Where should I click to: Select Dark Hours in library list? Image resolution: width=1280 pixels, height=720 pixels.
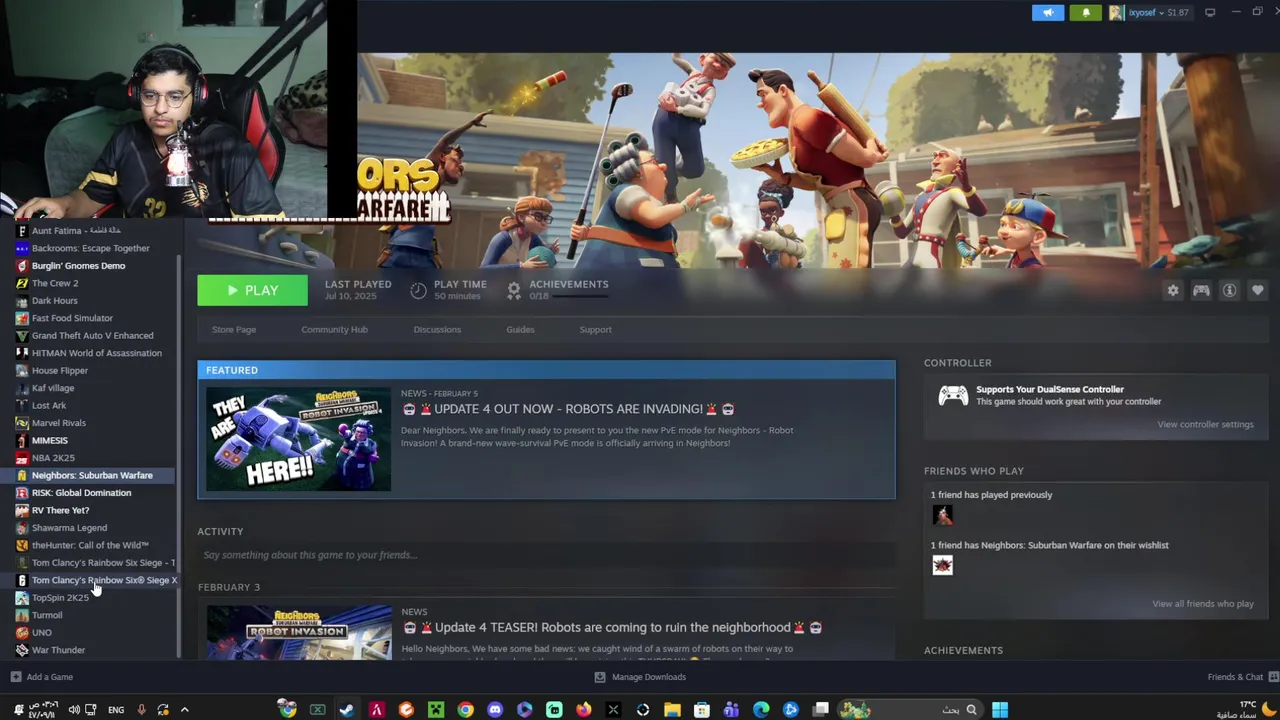pos(54,301)
